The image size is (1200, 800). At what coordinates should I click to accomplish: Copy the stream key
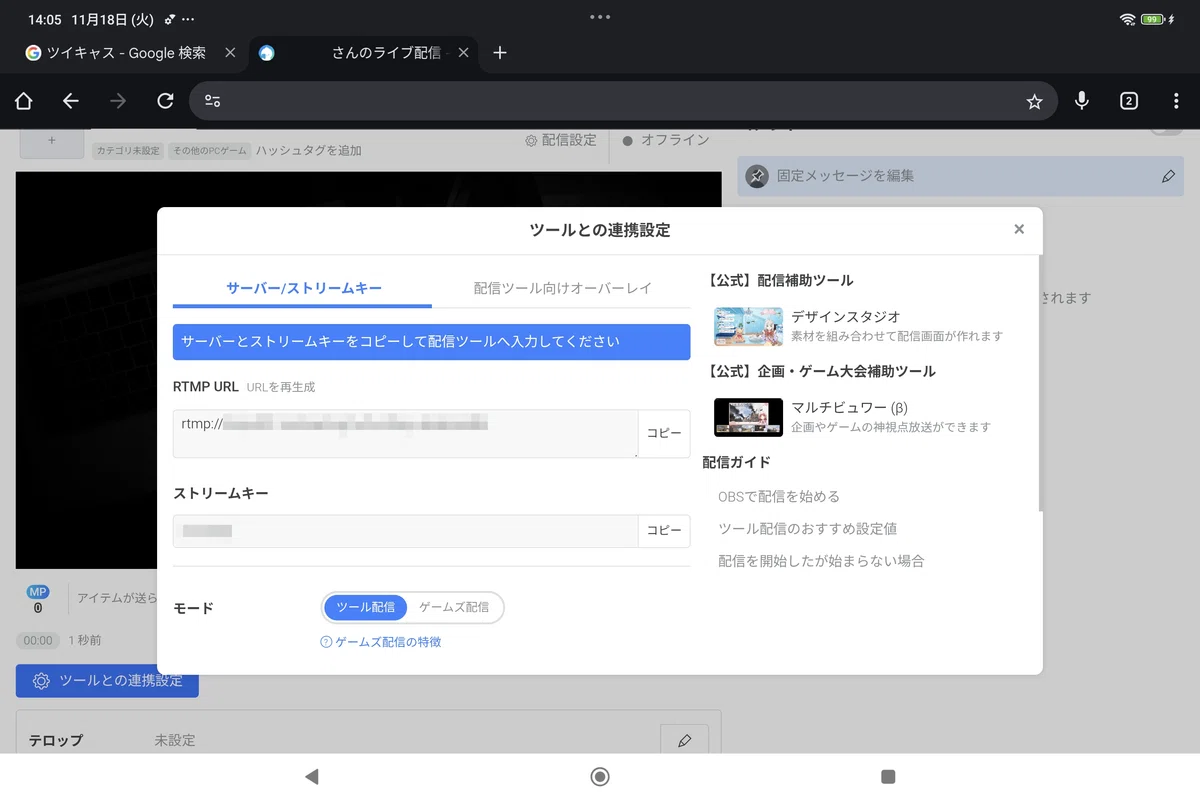coord(664,531)
